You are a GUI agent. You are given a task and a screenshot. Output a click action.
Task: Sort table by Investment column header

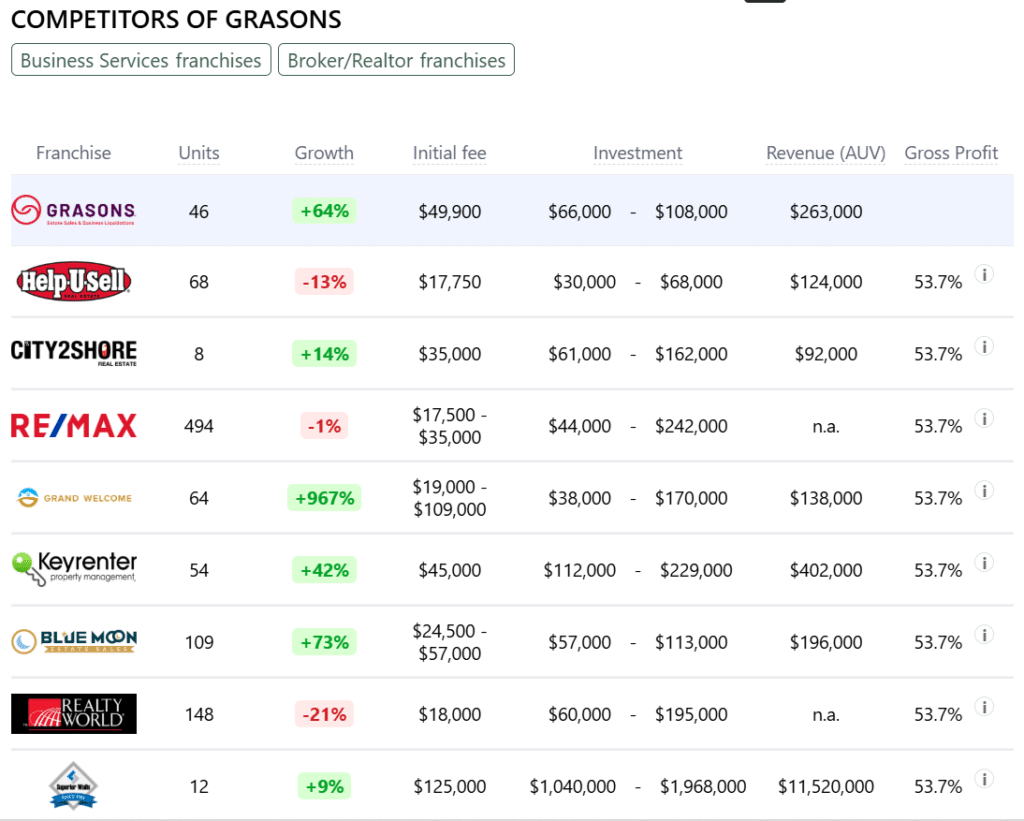click(x=637, y=153)
